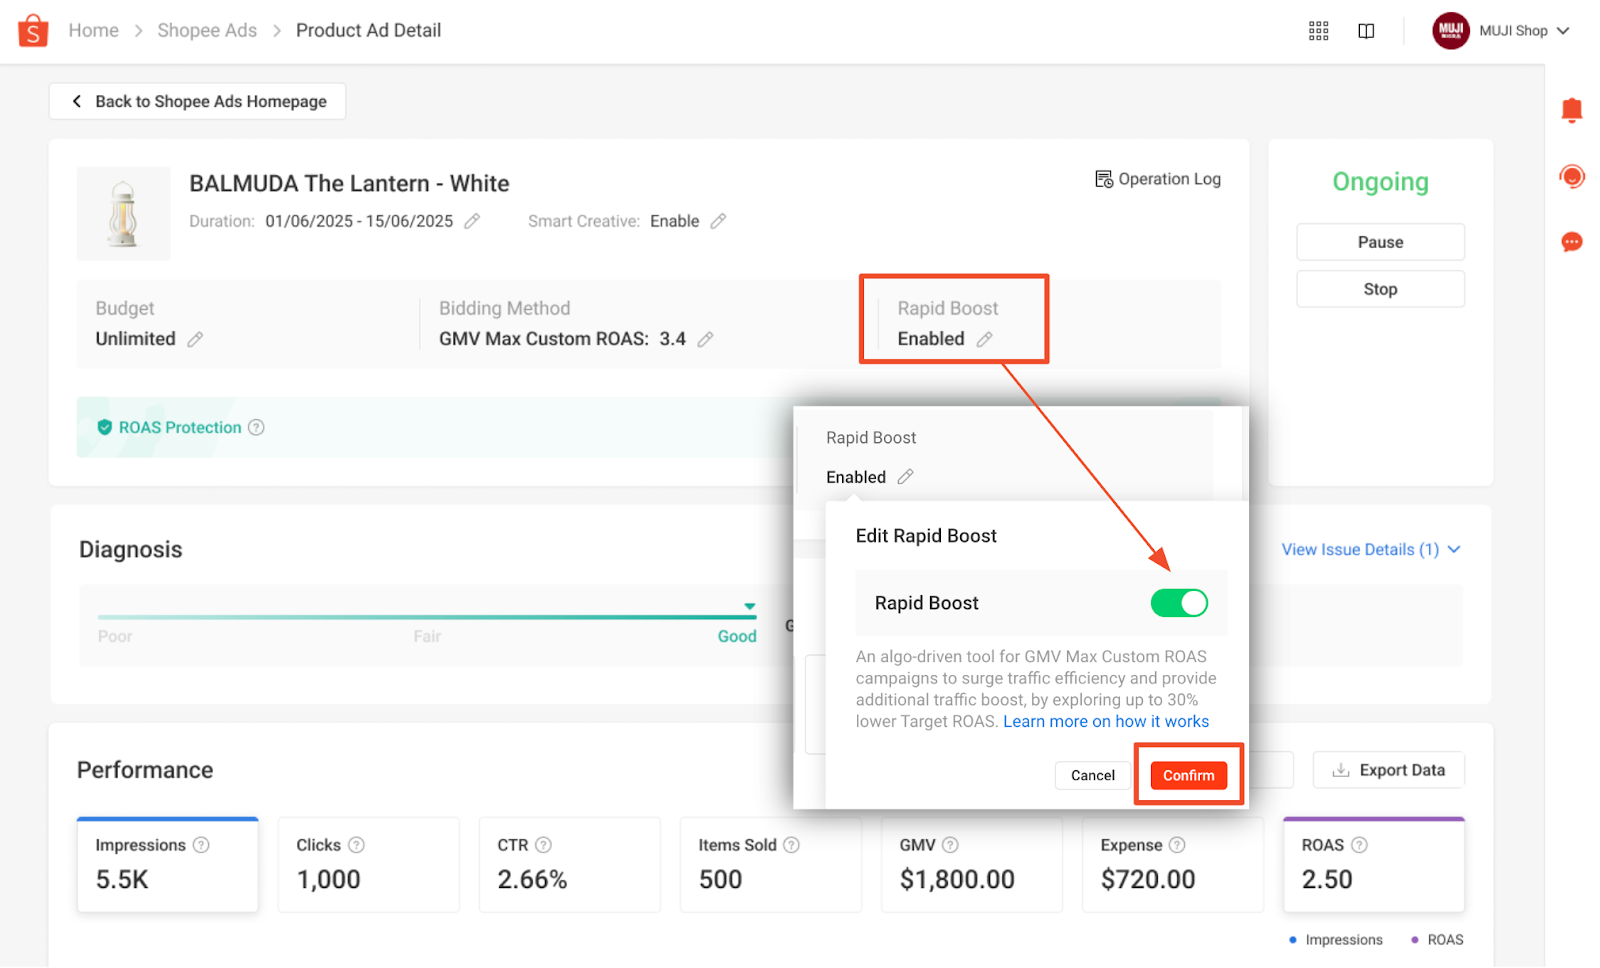Stop the ongoing ad
1600x968 pixels.
1380,289
